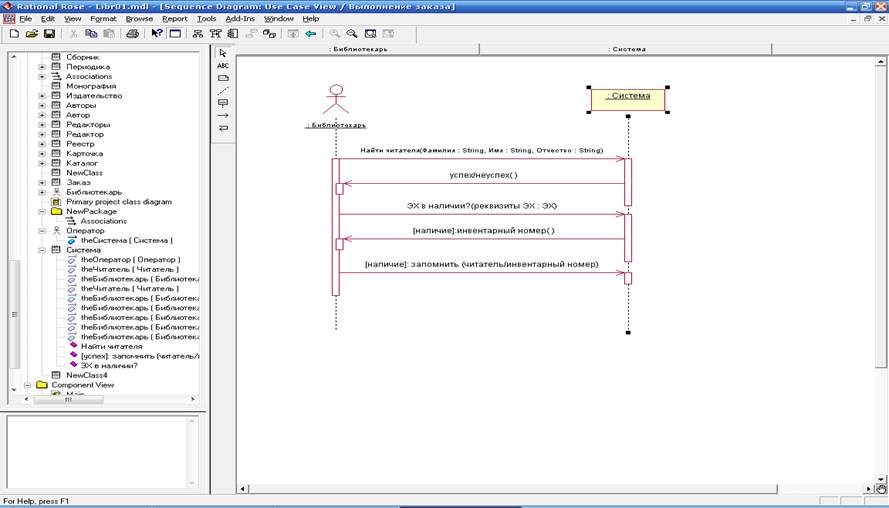Click the Save model toolbar icon
889x508 pixels.
point(48,33)
